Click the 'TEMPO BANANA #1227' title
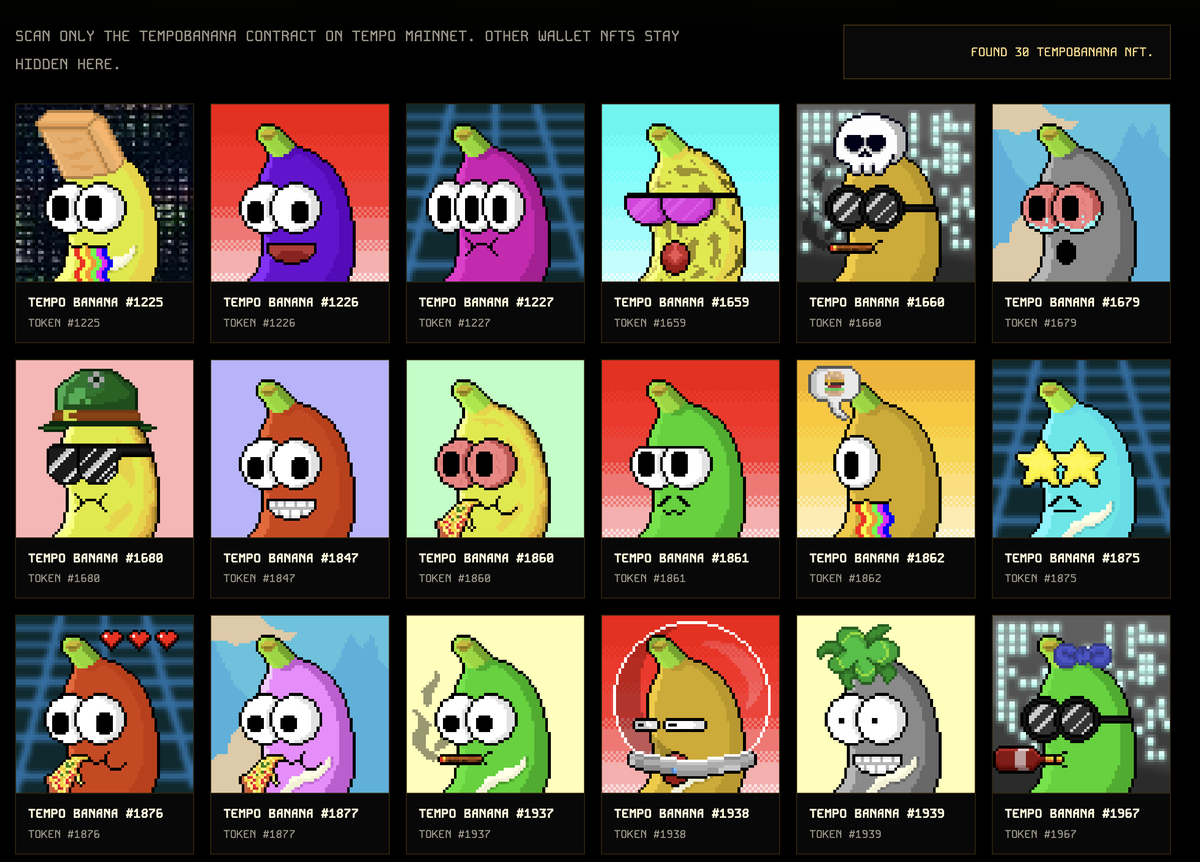Image resolution: width=1200 pixels, height=862 pixels. click(486, 302)
